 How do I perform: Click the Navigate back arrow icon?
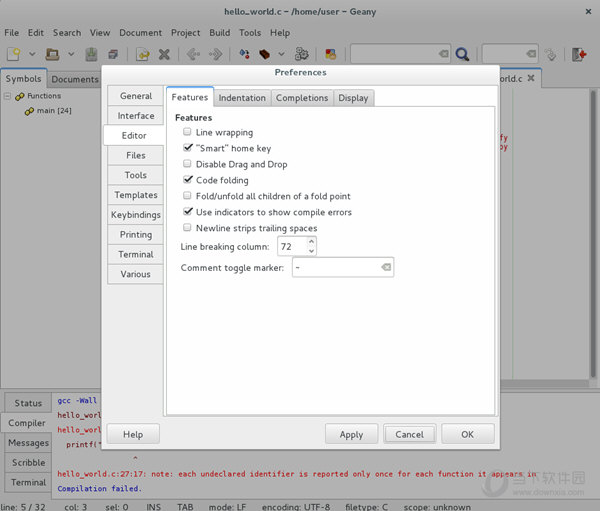tap(194, 54)
